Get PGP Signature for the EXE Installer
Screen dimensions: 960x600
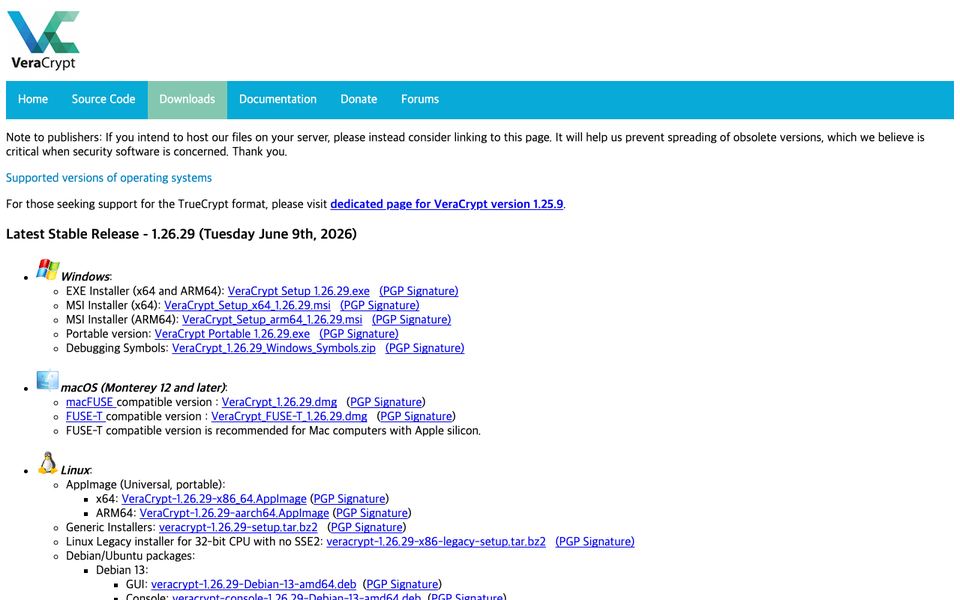(x=419, y=291)
